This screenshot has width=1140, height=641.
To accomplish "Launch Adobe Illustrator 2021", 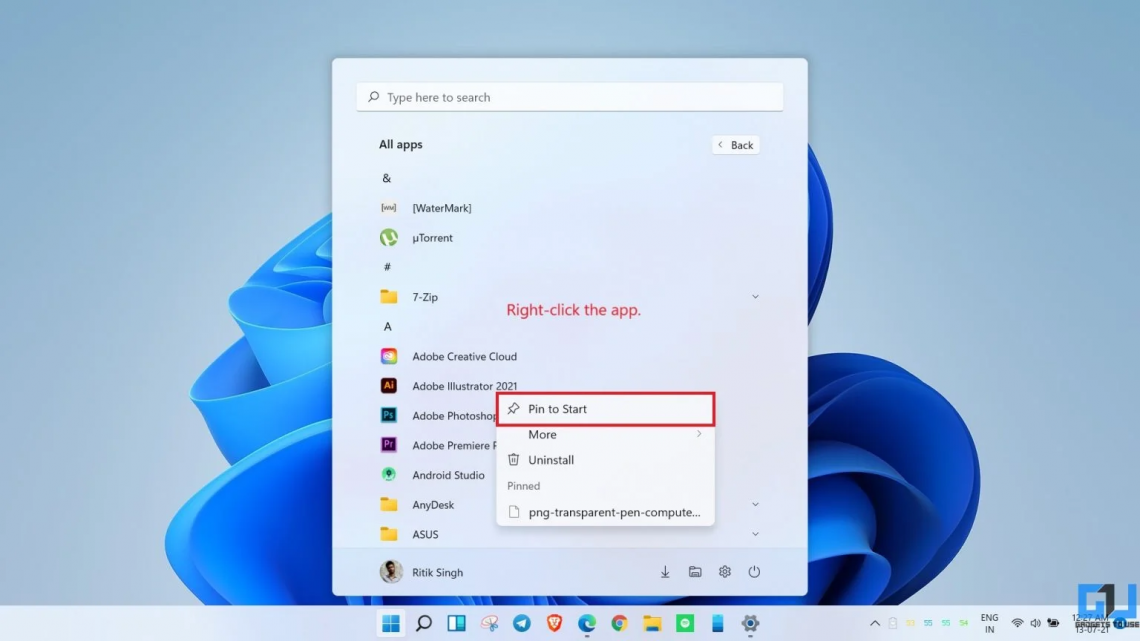I will coord(465,385).
